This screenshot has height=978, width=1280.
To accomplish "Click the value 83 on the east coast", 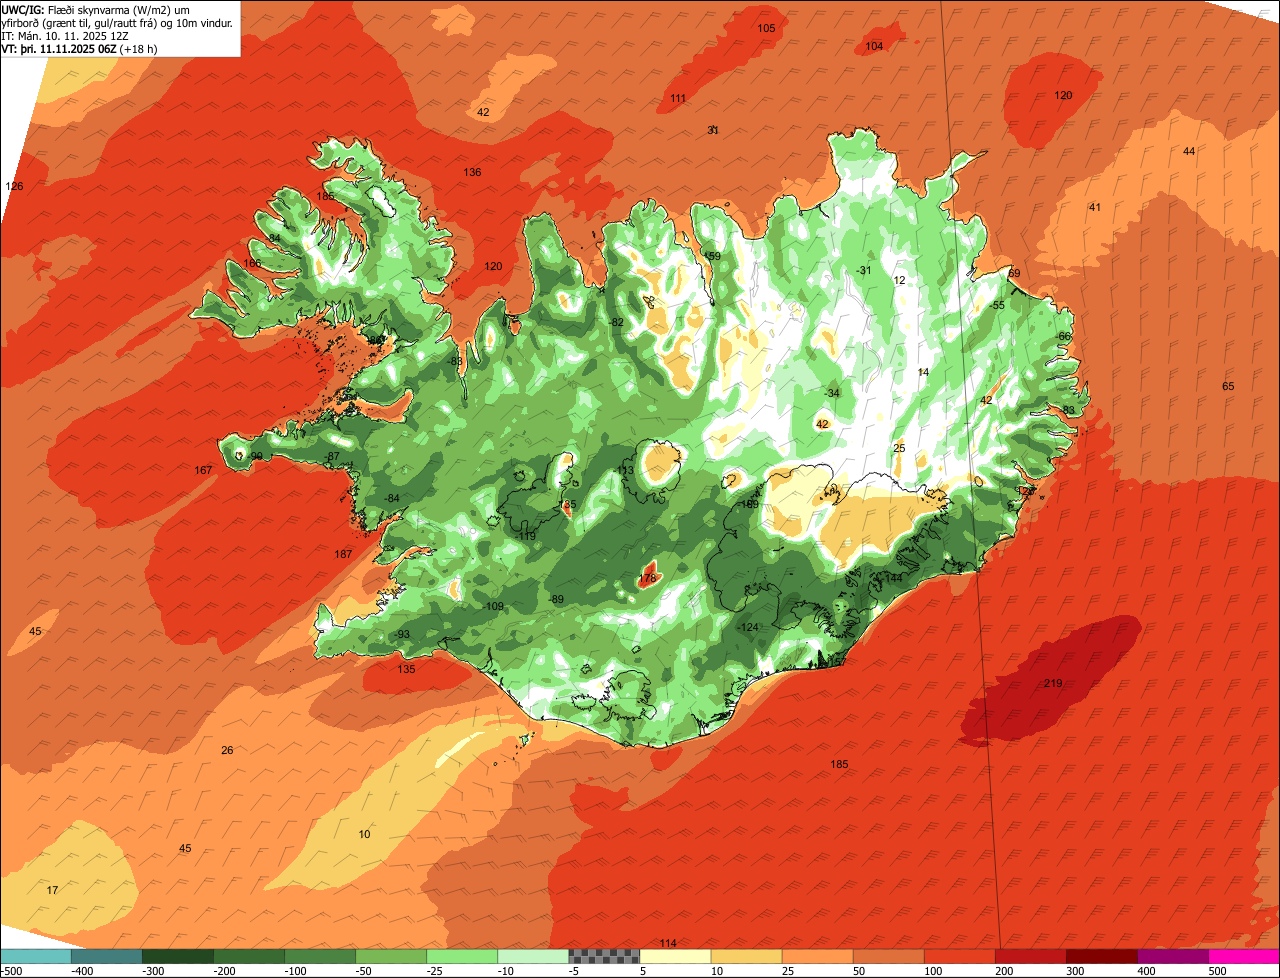I will point(1068,410).
